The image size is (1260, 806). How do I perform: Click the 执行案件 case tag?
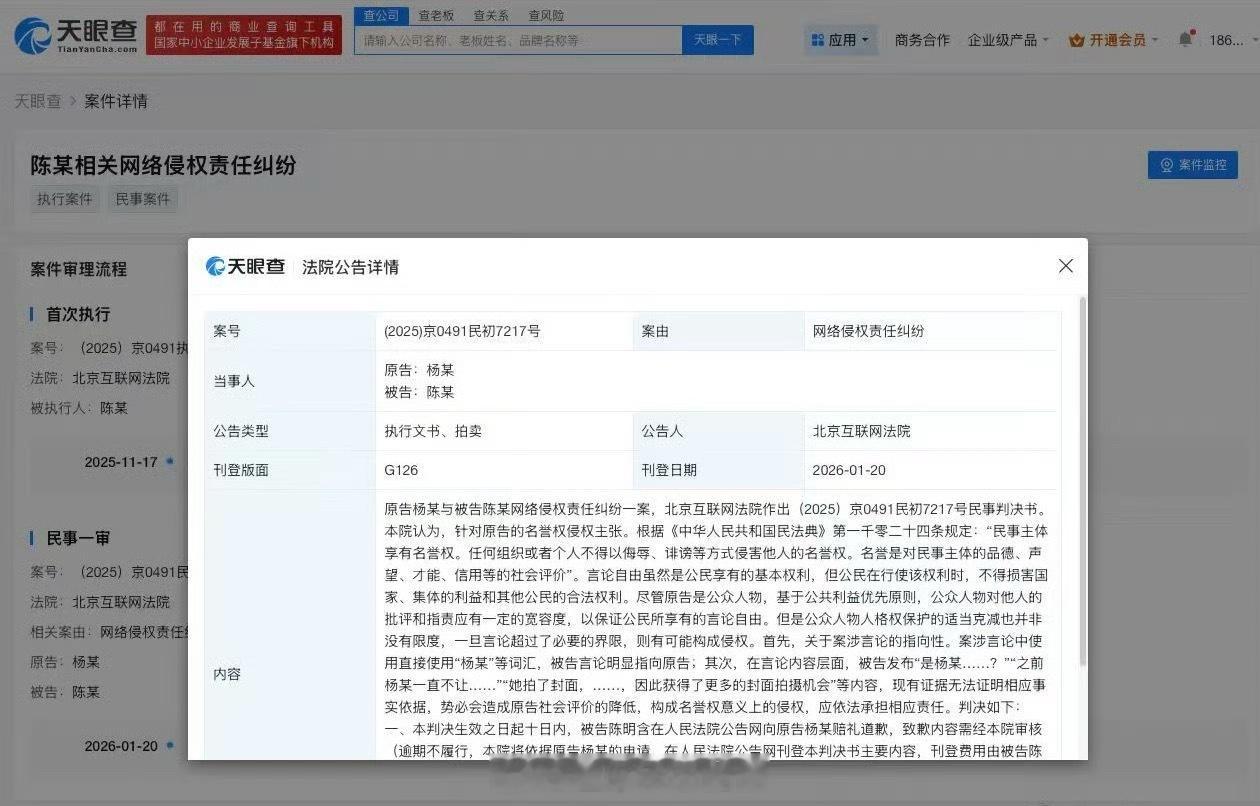[64, 199]
